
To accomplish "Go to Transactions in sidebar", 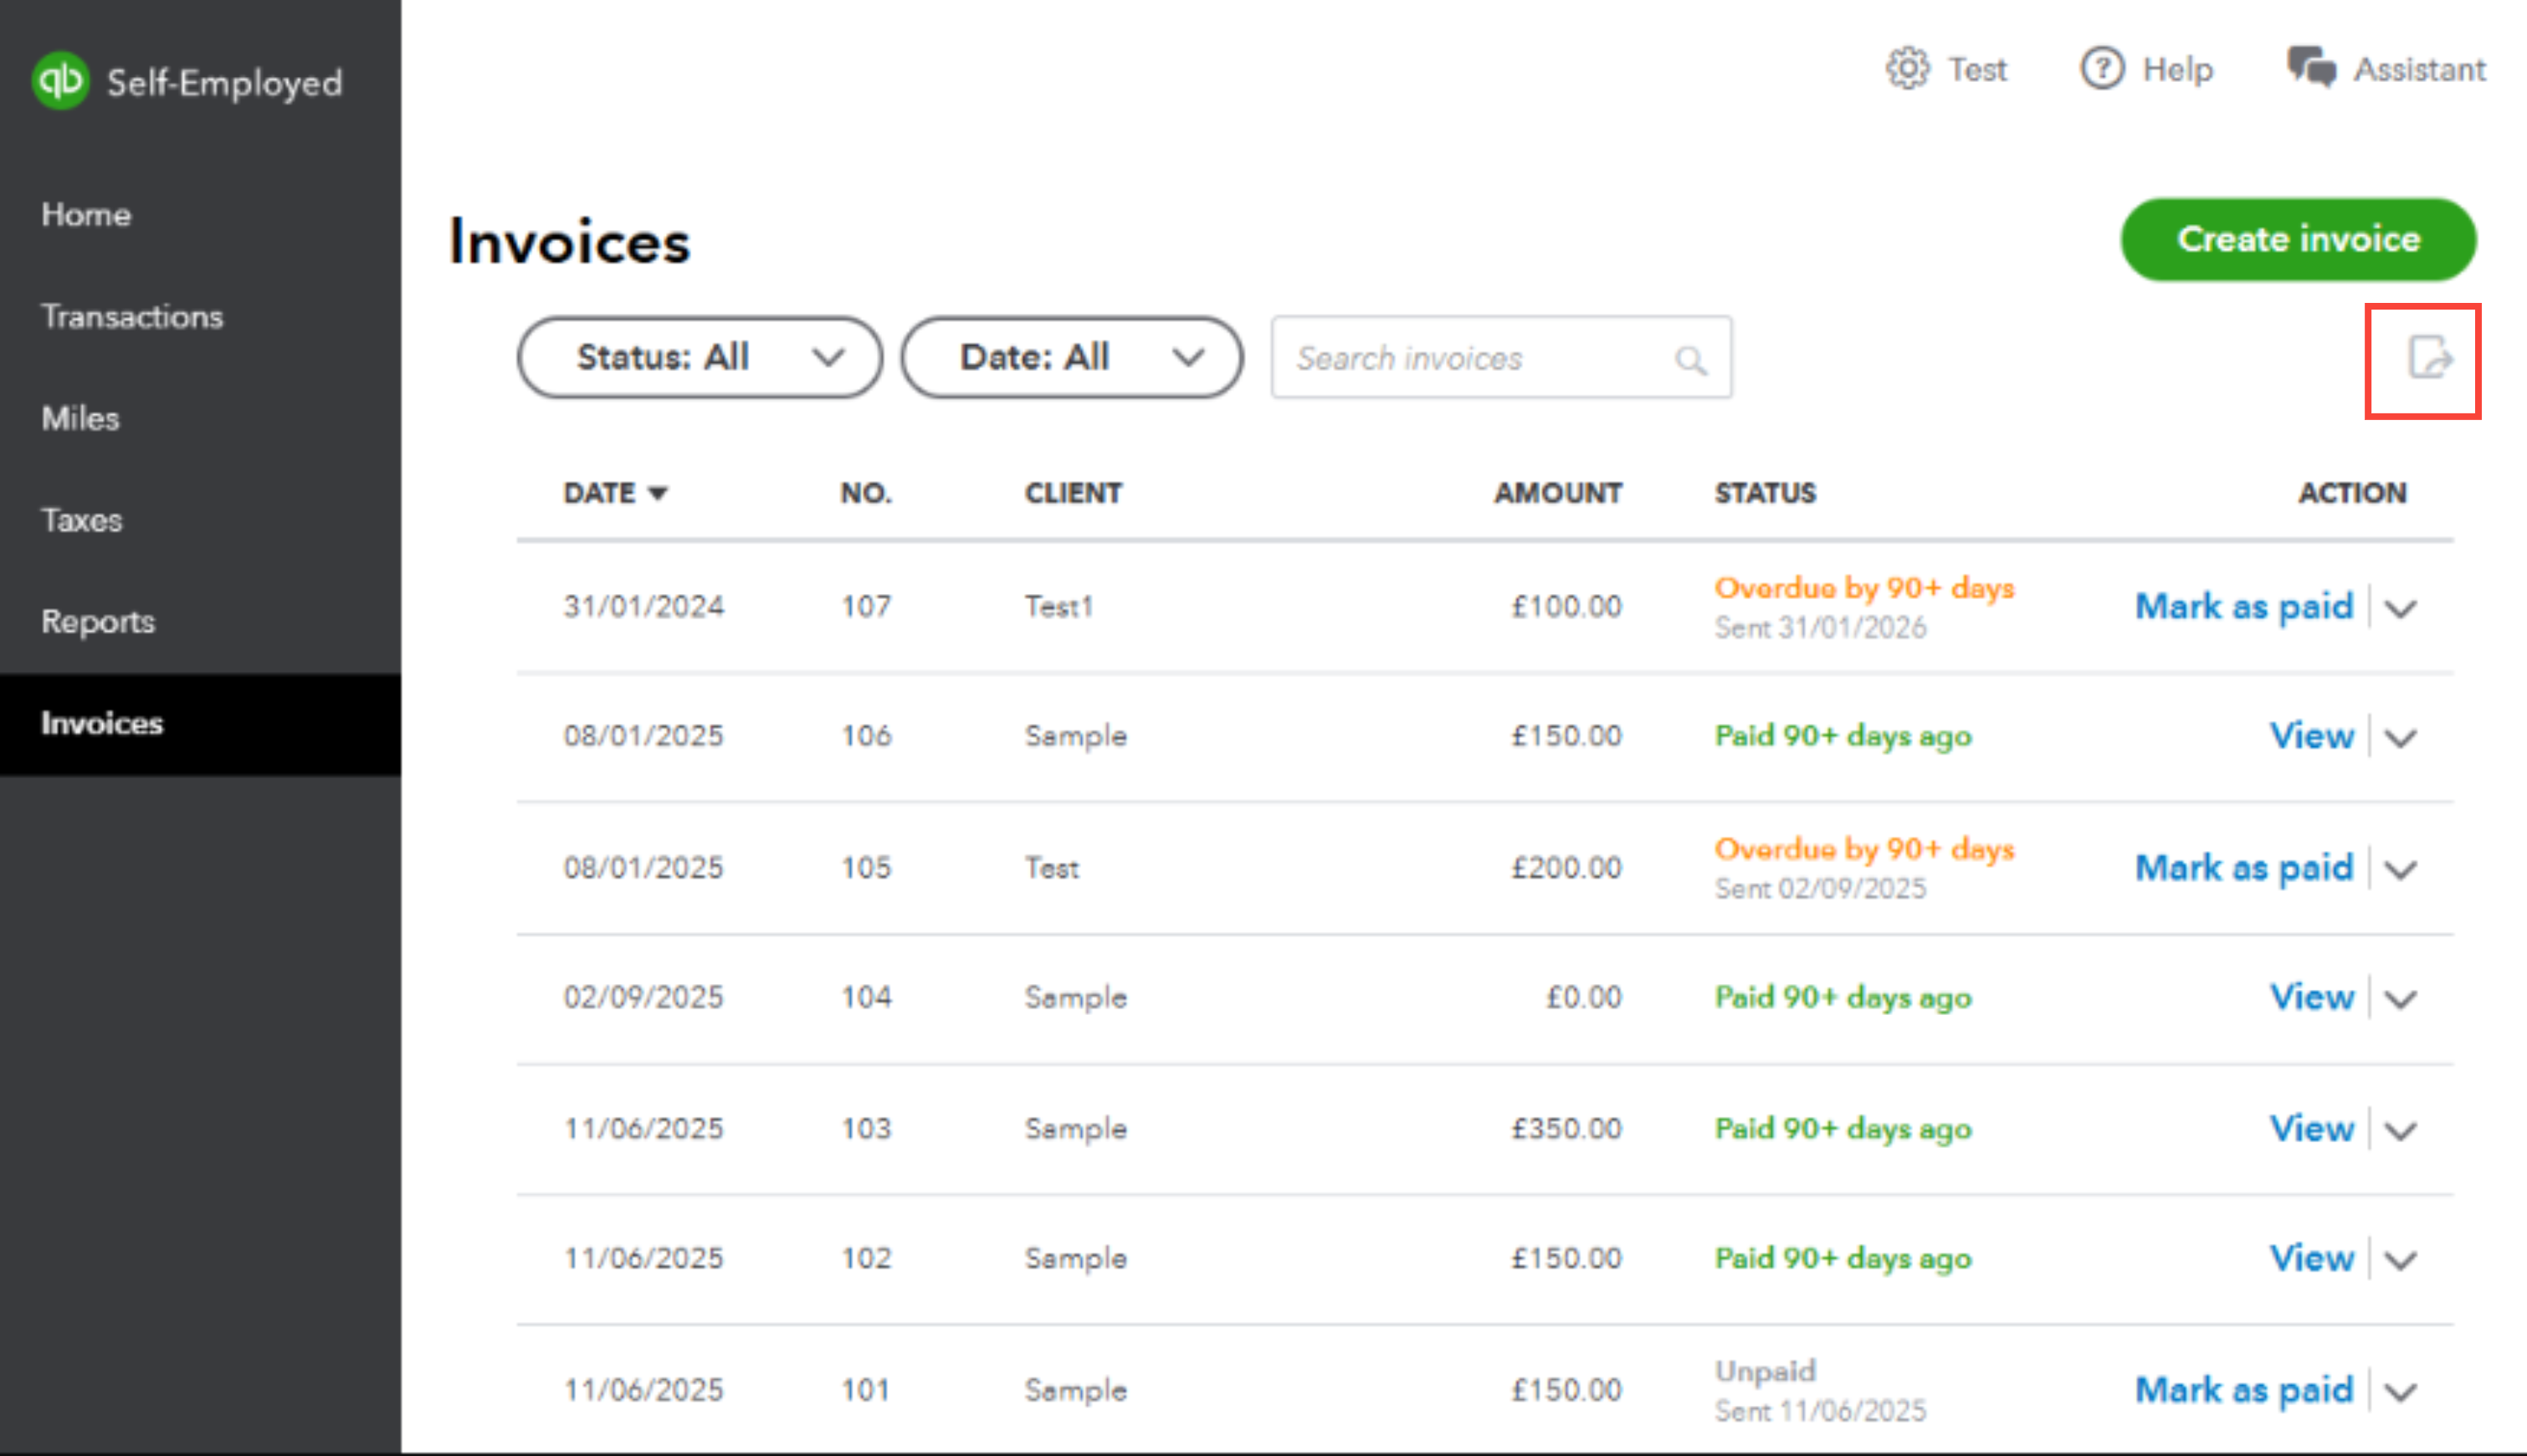I will [132, 317].
